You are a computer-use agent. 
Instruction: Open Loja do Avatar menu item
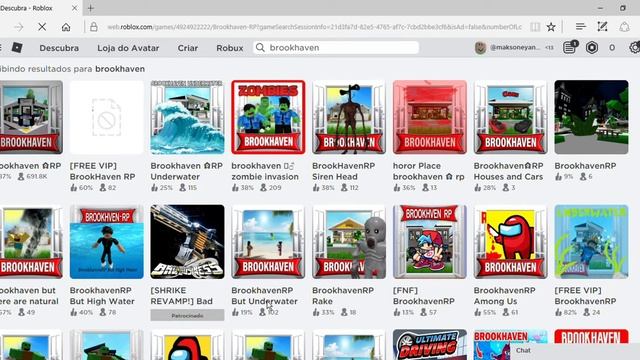[x=128, y=48]
